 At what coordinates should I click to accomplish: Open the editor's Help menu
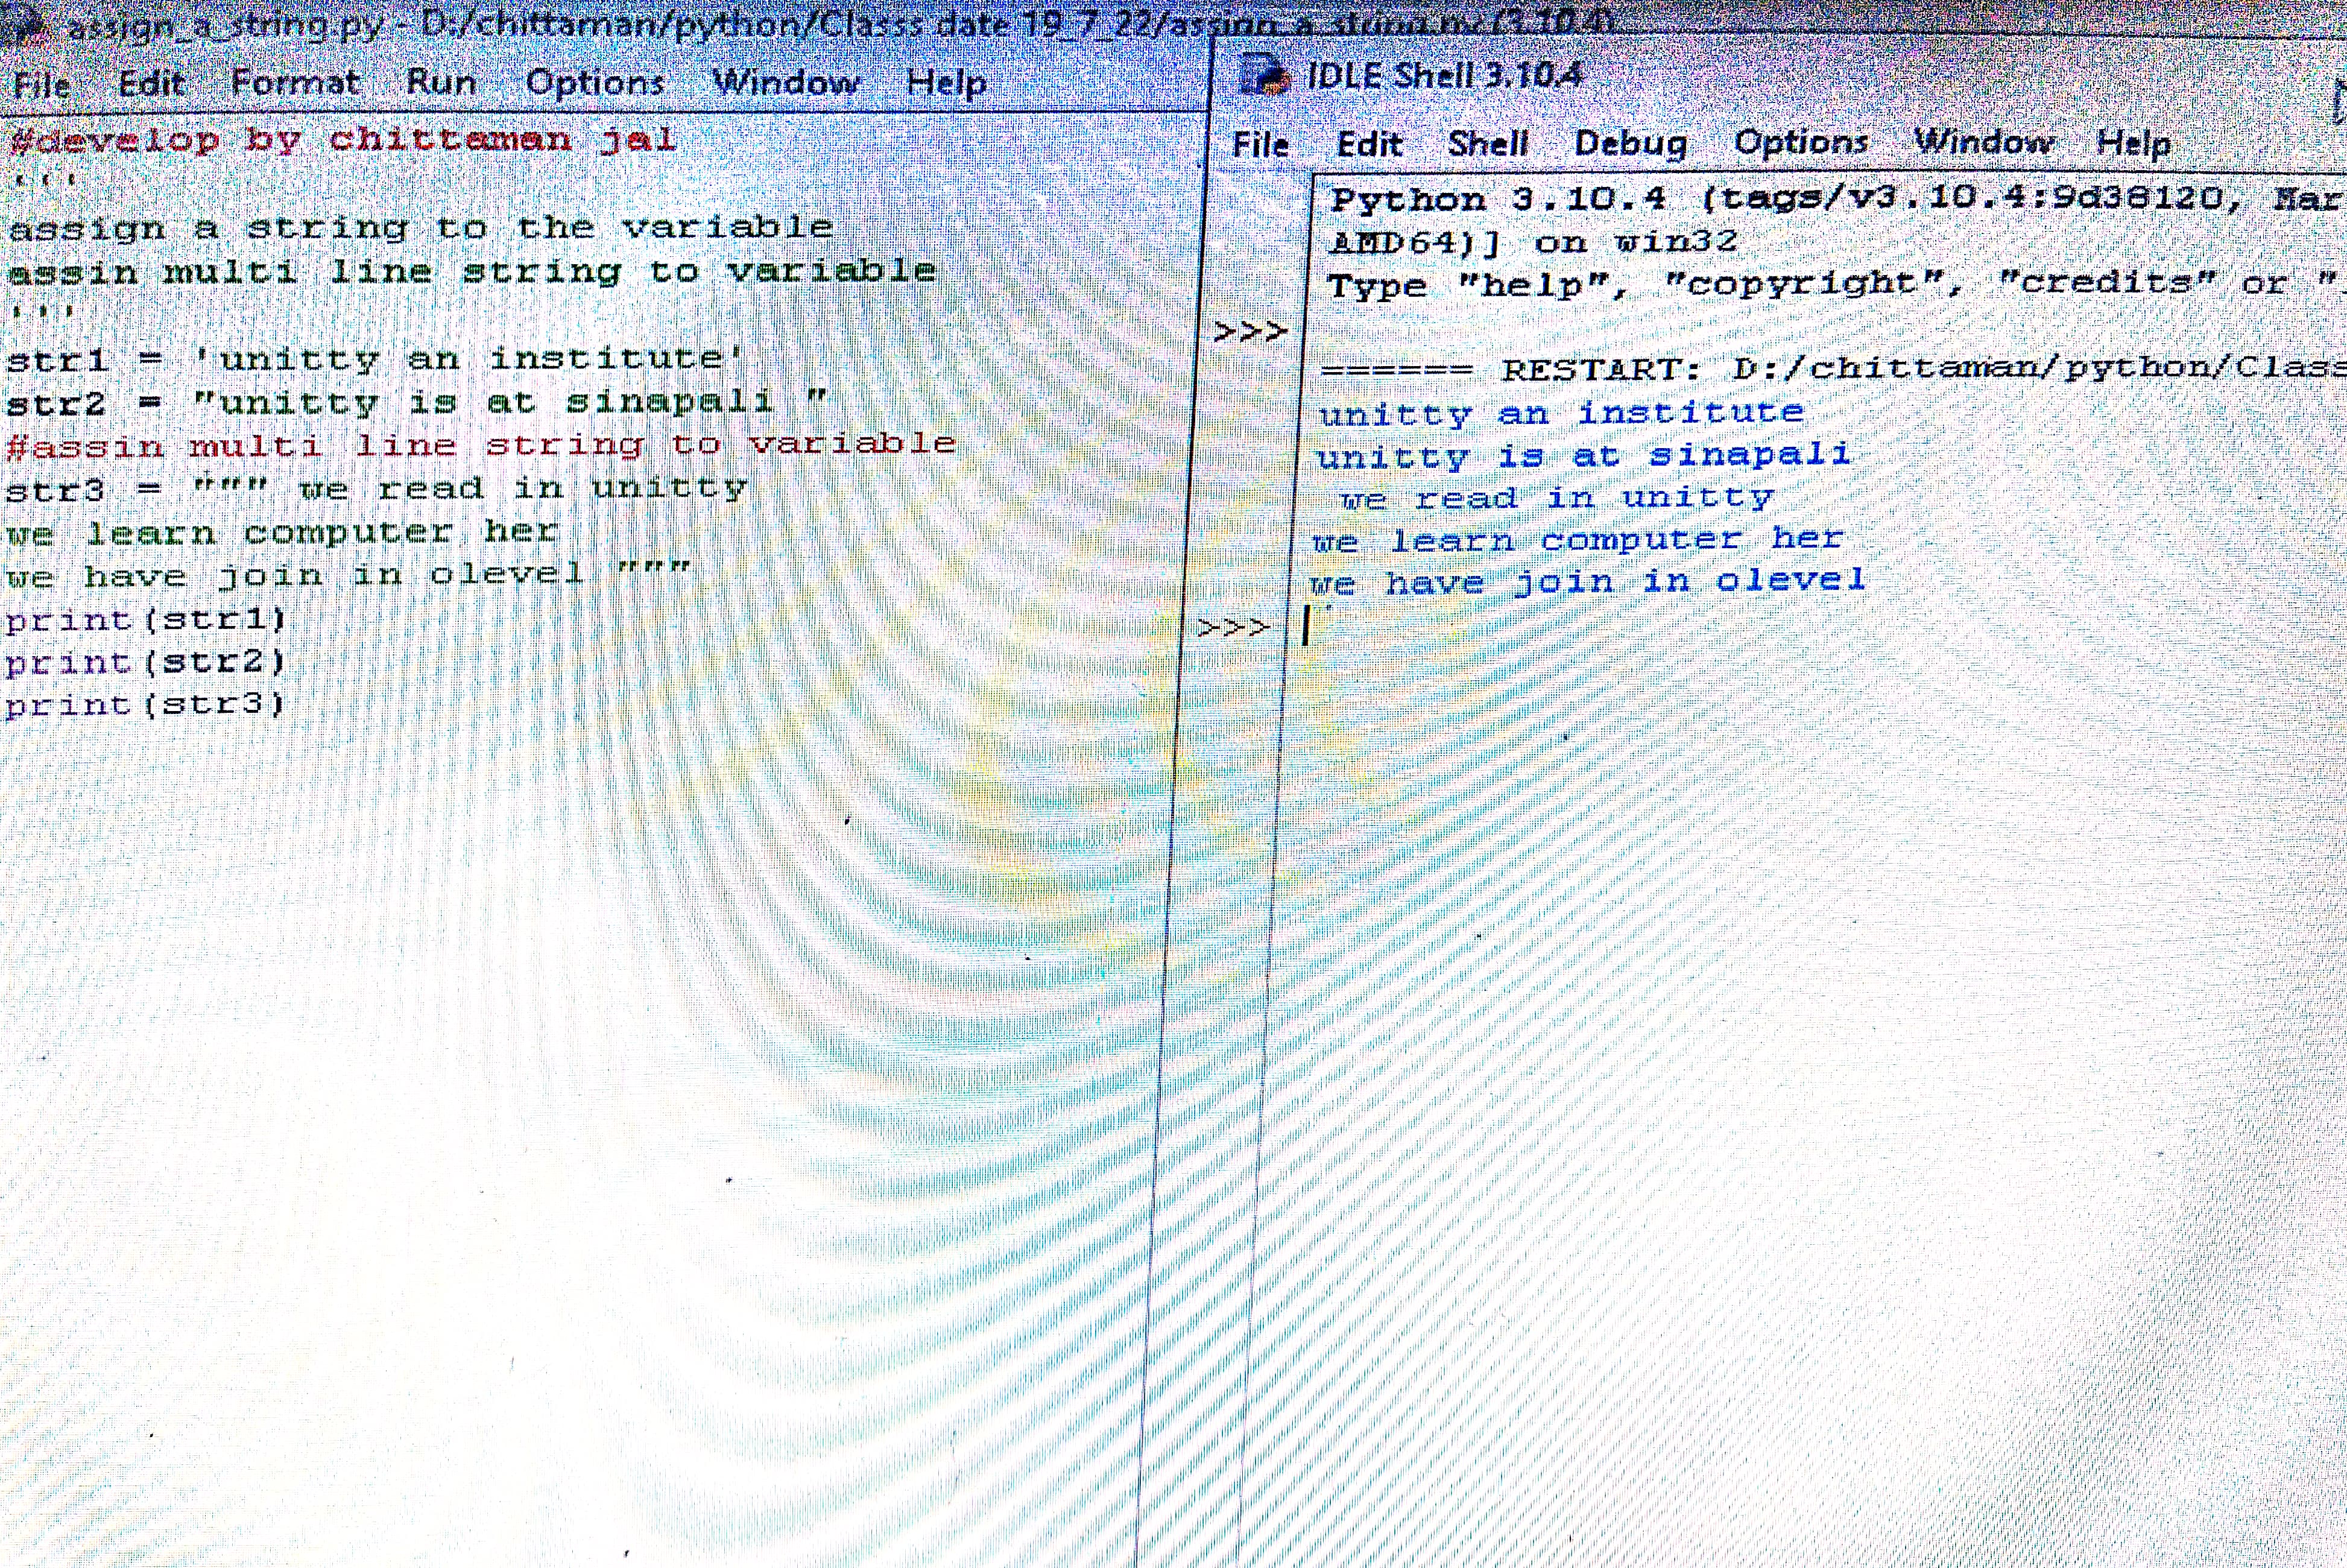pos(946,83)
